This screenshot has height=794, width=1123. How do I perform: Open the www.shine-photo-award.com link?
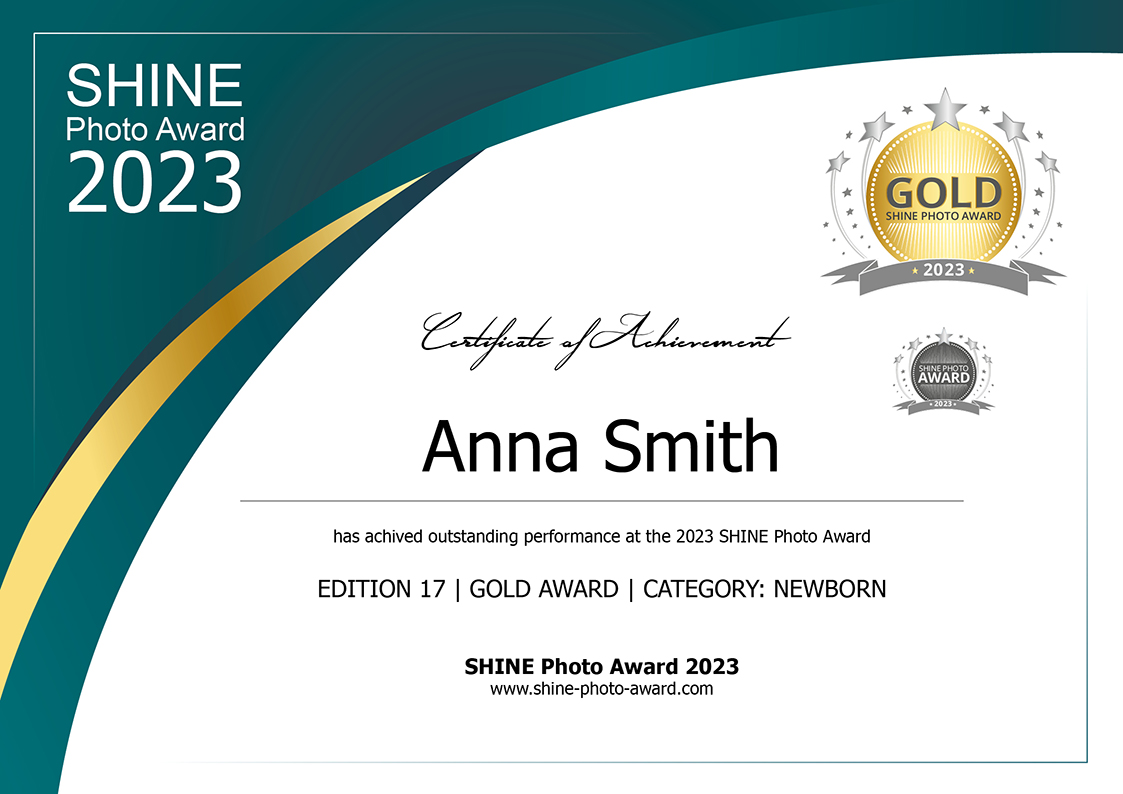pos(601,688)
